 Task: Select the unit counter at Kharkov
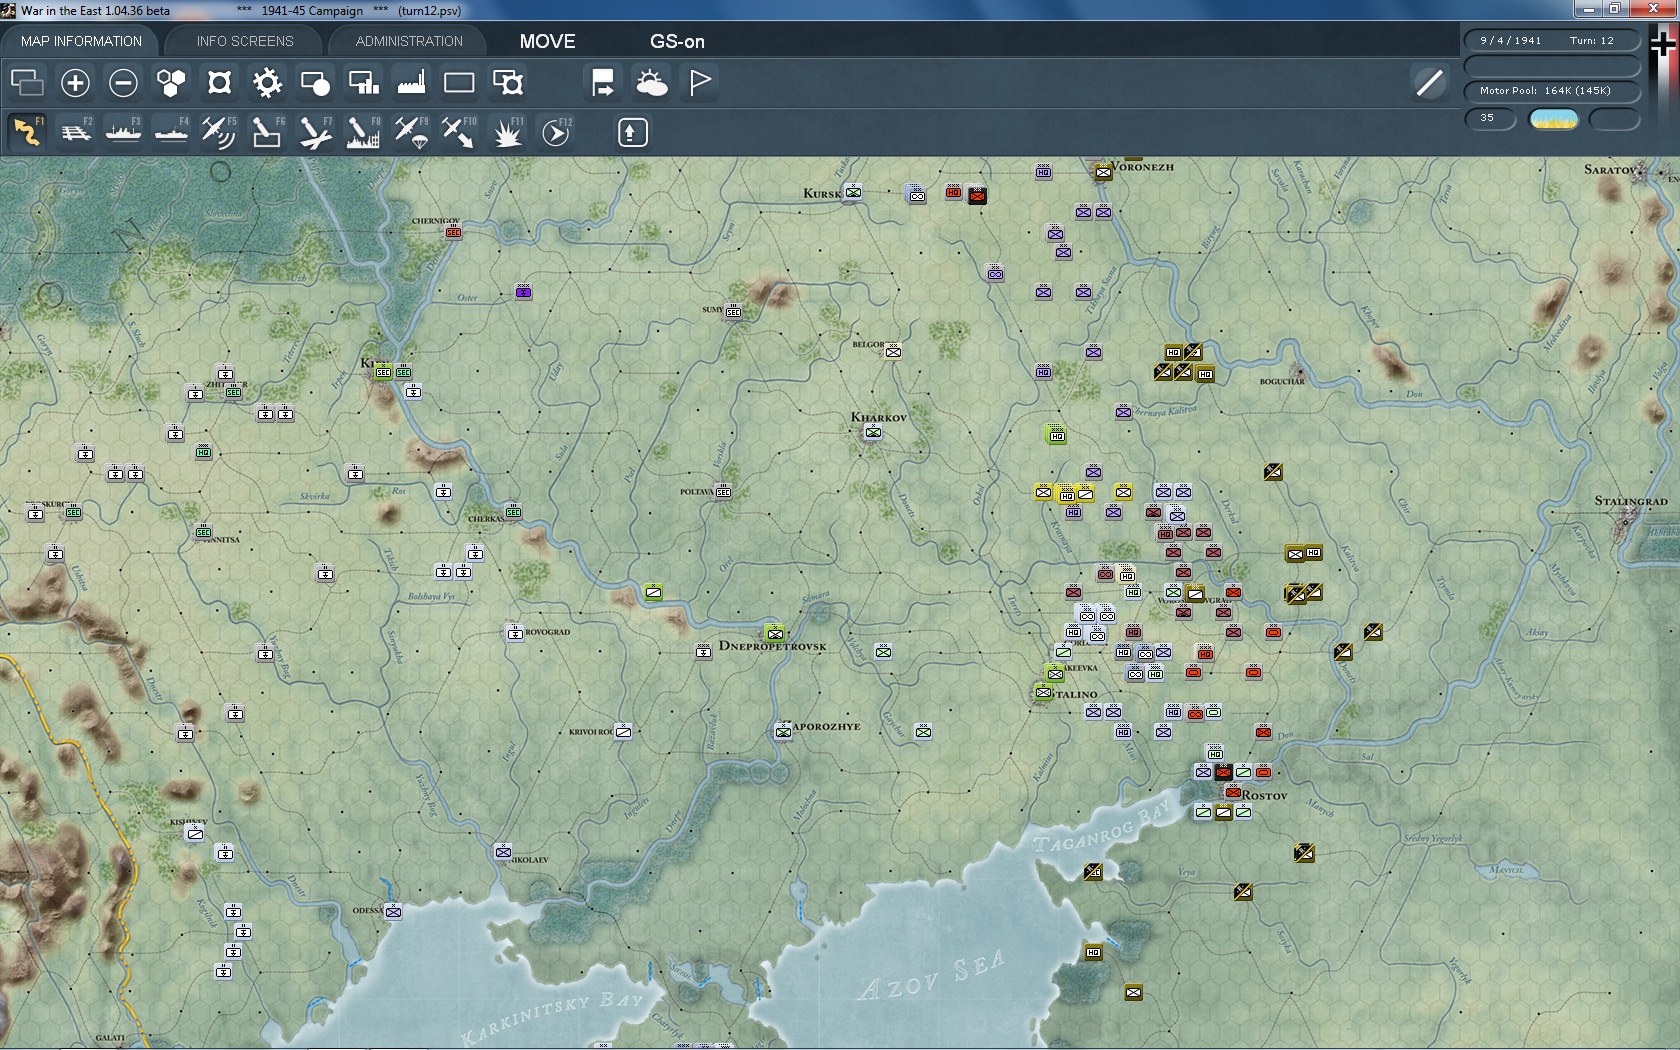click(873, 432)
